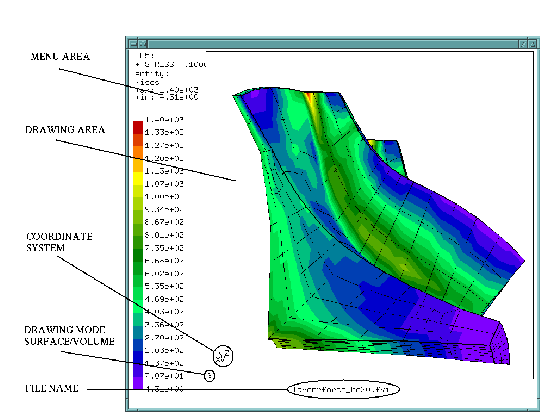Click the rightmost title bar button
543x417 pixels.
[x=533, y=44]
